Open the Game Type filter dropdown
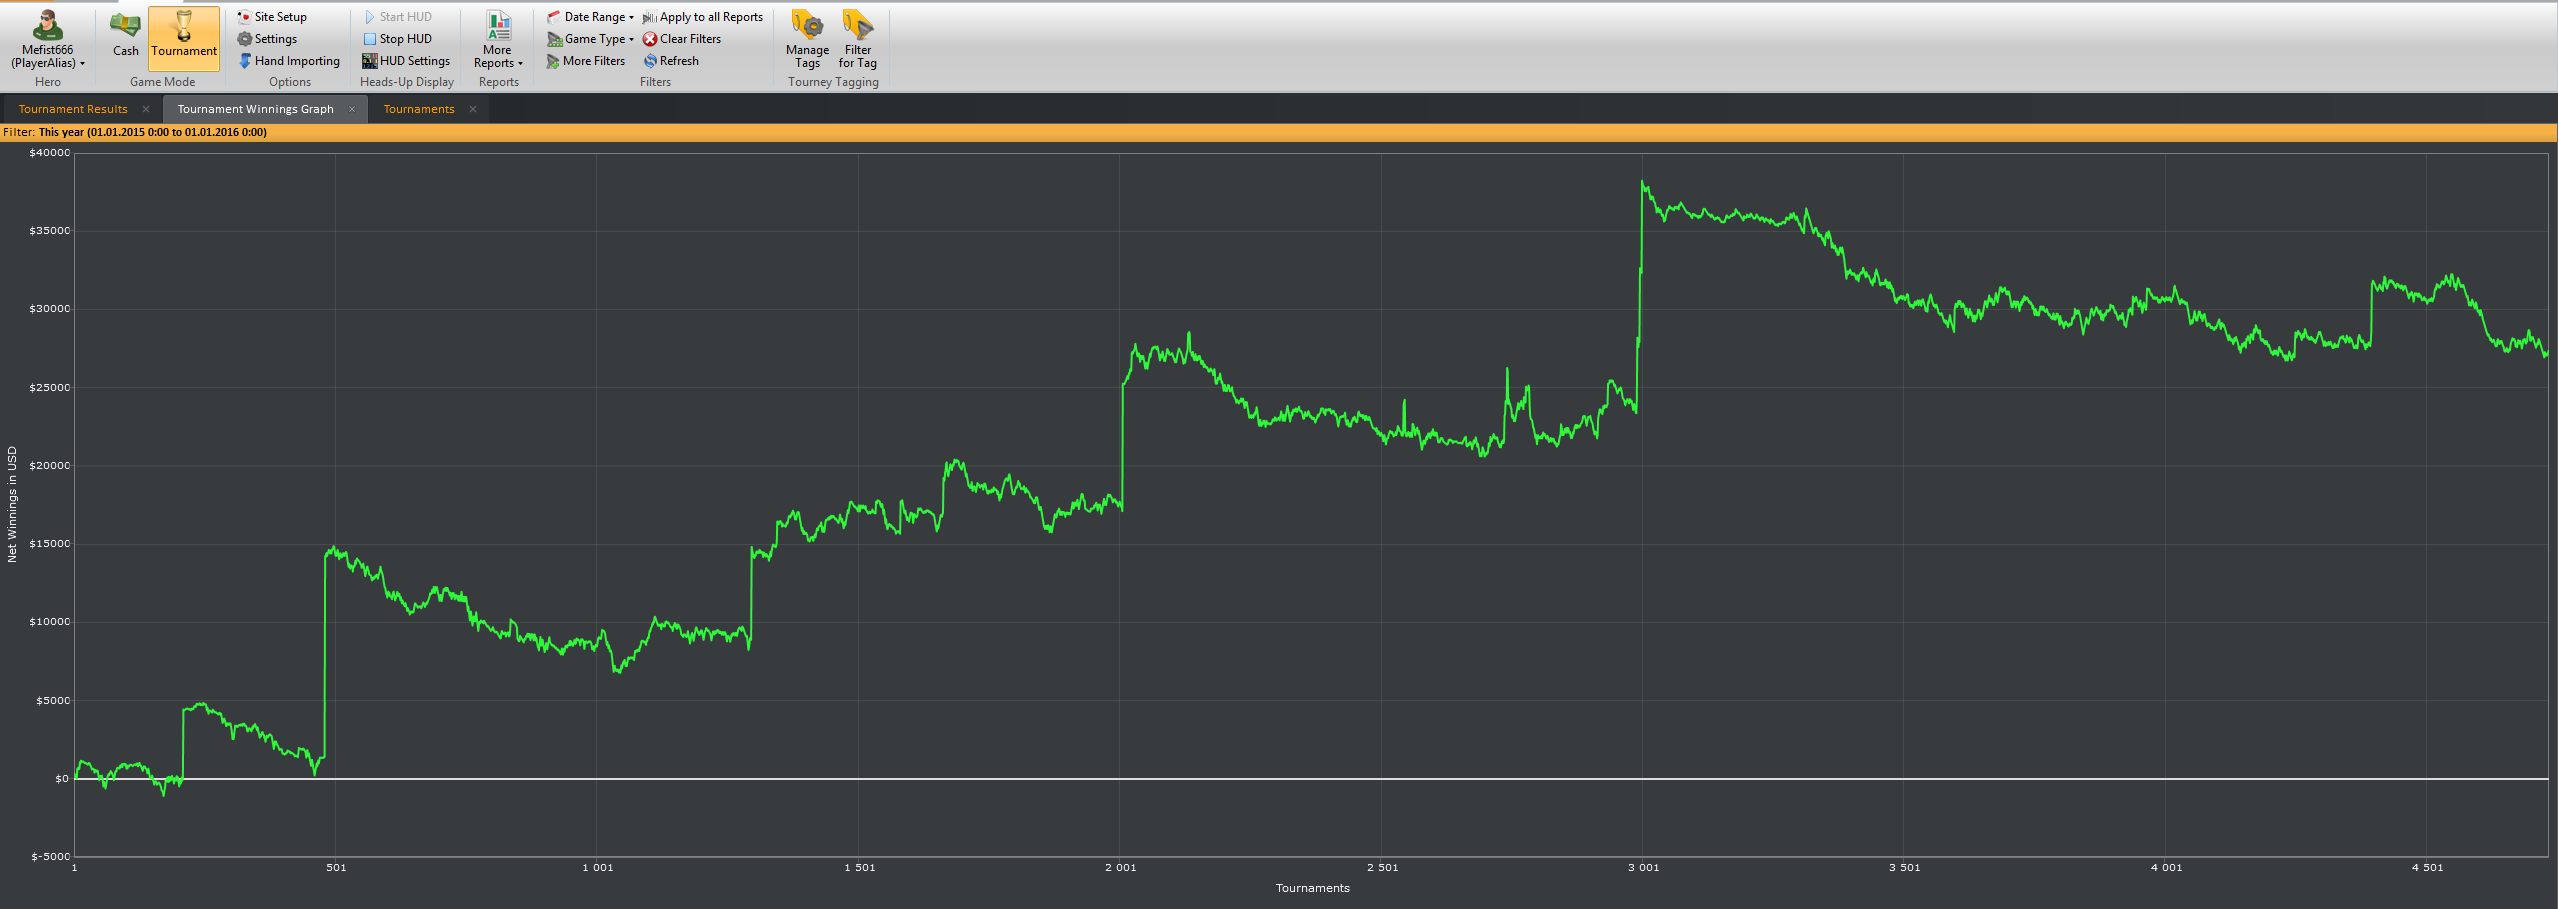This screenshot has height=909, width=2558. 590,39
